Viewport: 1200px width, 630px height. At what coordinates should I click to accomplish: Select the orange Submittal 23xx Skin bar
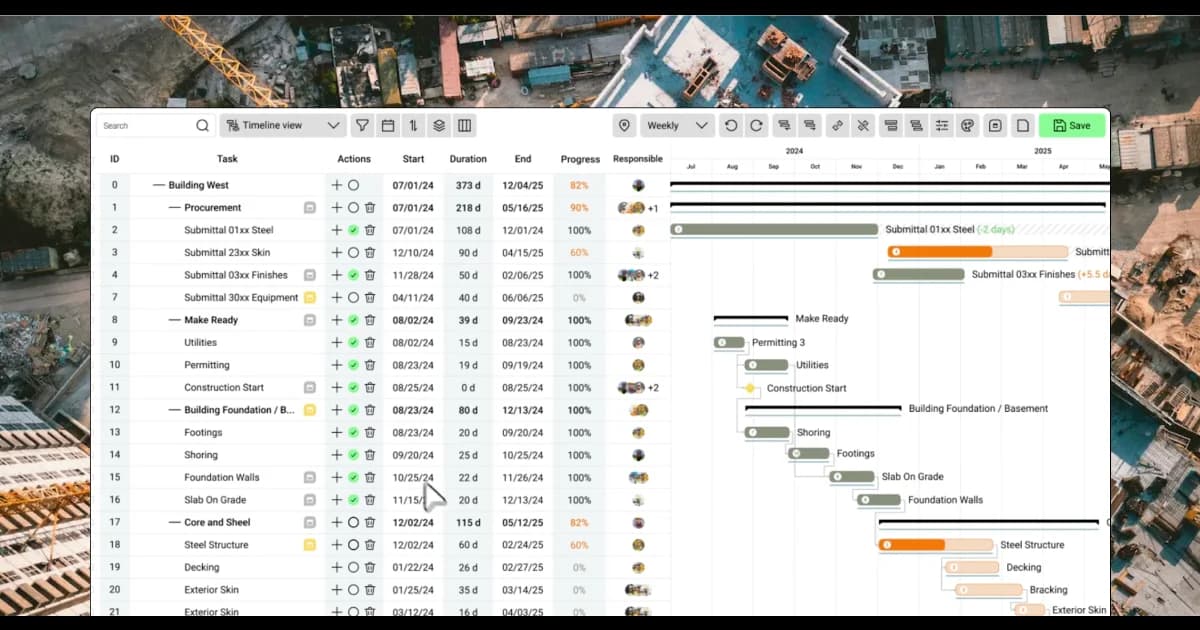coord(977,252)
